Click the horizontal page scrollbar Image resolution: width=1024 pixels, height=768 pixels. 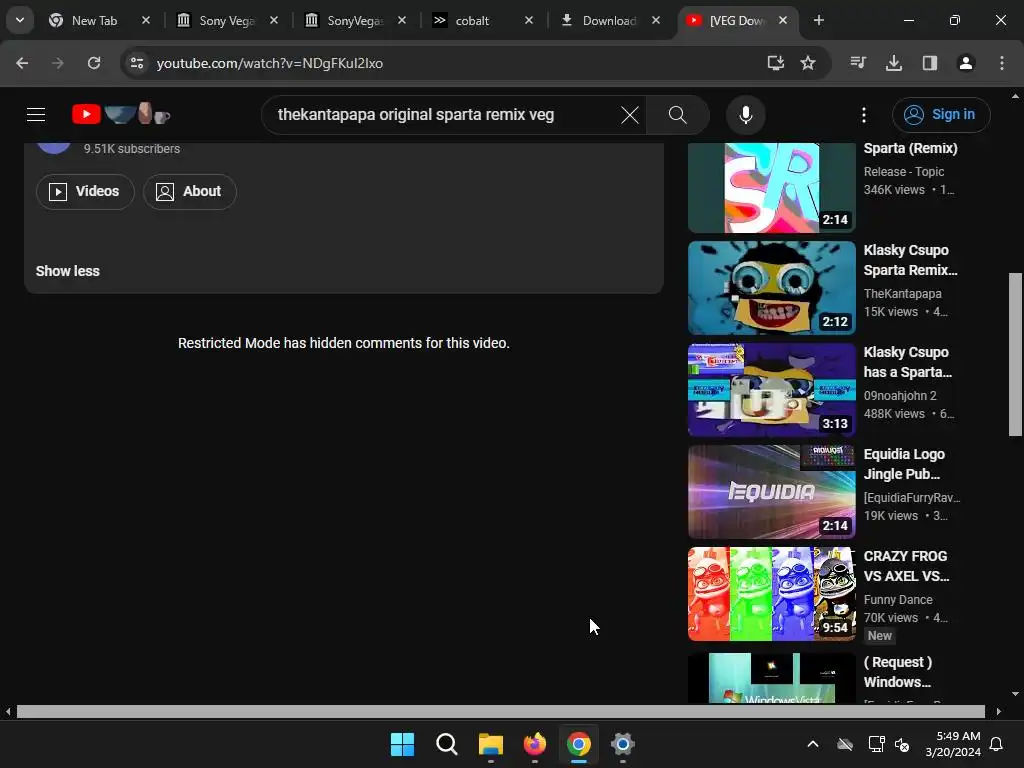coord(500,711)
